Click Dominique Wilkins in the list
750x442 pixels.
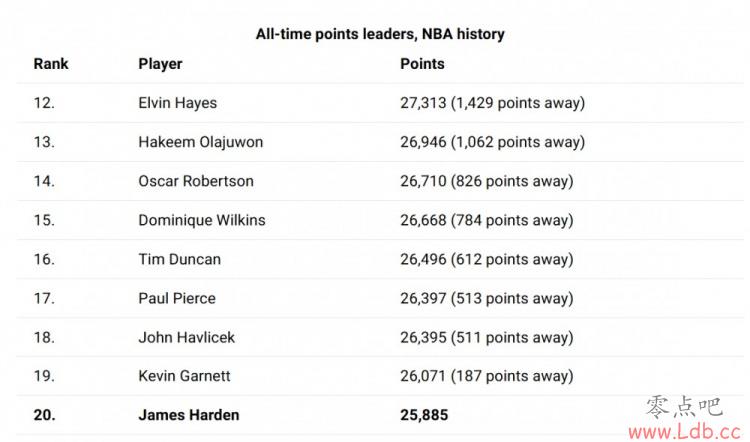(x=202, y=221)
